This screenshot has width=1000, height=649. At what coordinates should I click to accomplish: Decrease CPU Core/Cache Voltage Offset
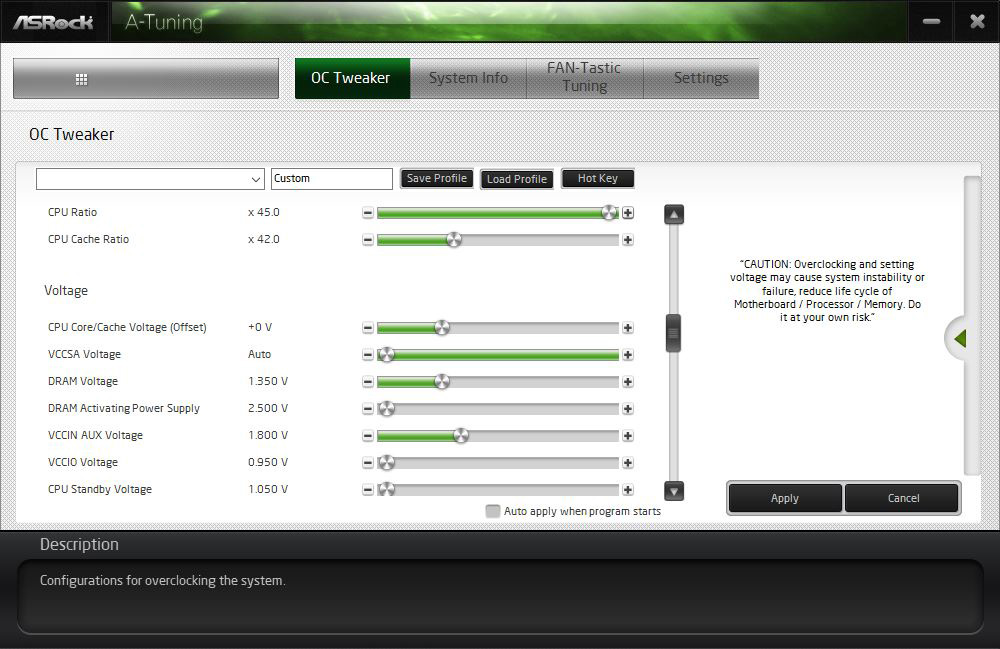click(367, 328)
